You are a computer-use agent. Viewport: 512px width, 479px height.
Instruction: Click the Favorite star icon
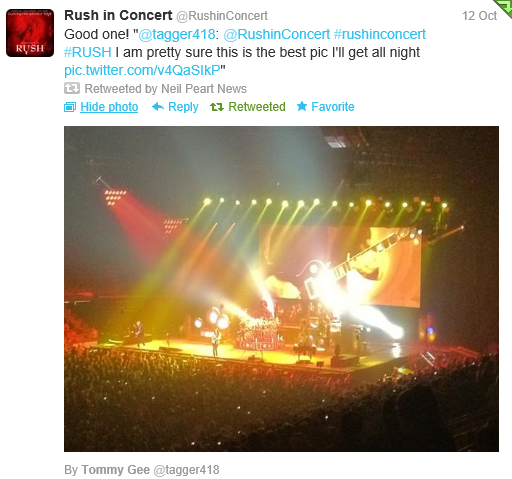click(302, 106)
